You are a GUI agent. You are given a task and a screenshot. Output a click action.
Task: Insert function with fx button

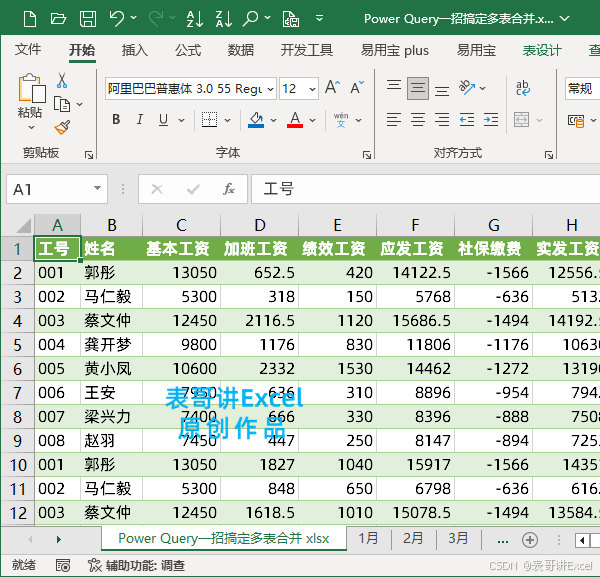(x=228, y=189)
